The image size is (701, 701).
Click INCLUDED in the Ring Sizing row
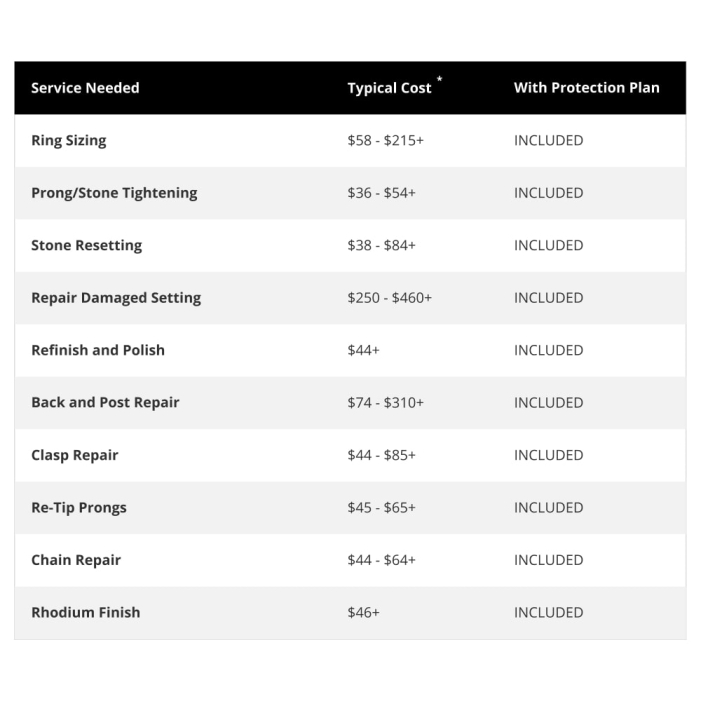pyautogui.click(x=549, y=140)
